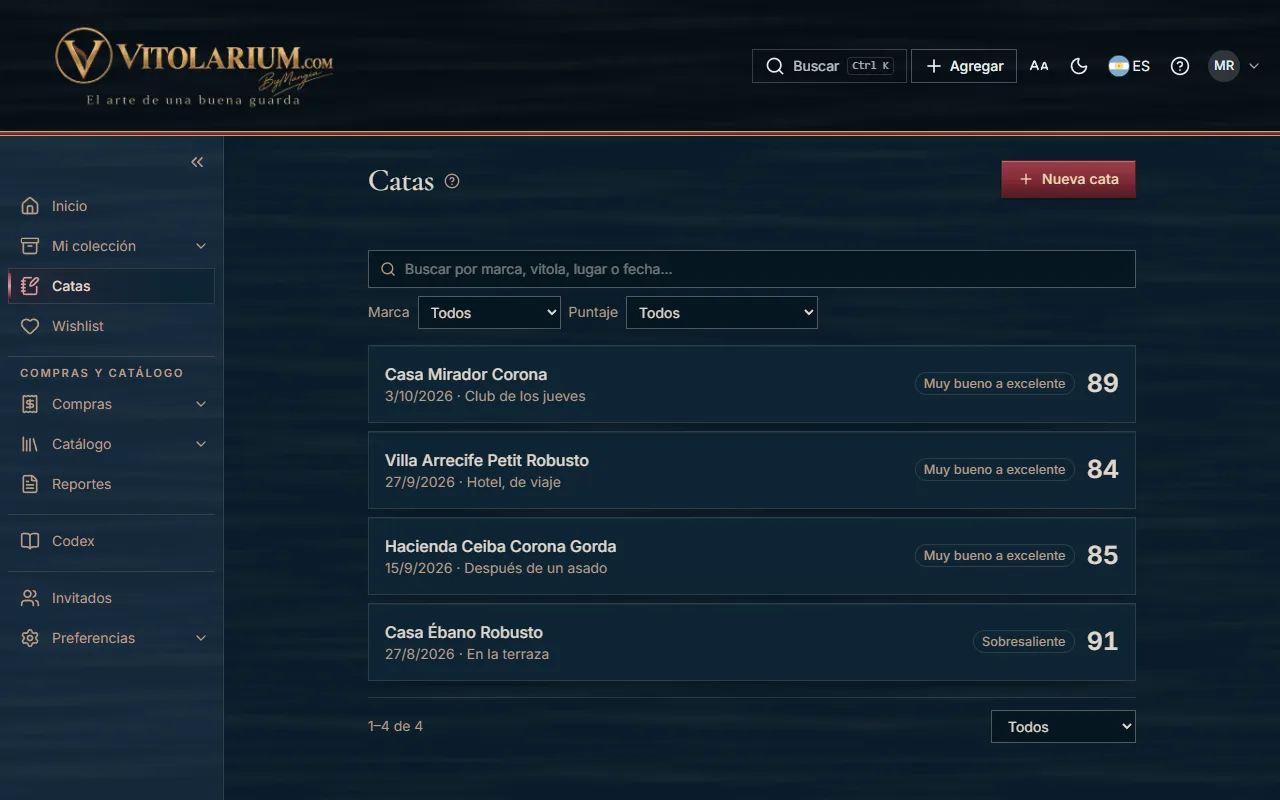Open Wishlist from the sidebar
Screen dimensions: 1280x800
point(111,326)
